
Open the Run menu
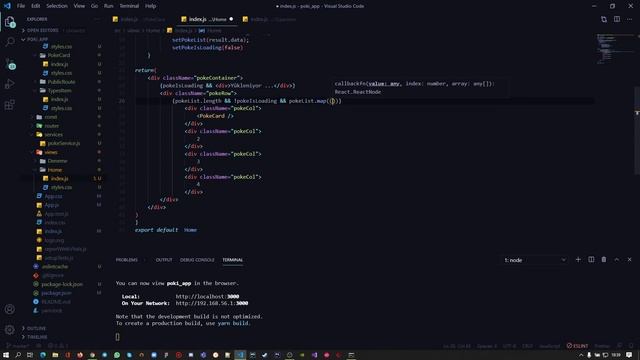[x=108, y=6]
